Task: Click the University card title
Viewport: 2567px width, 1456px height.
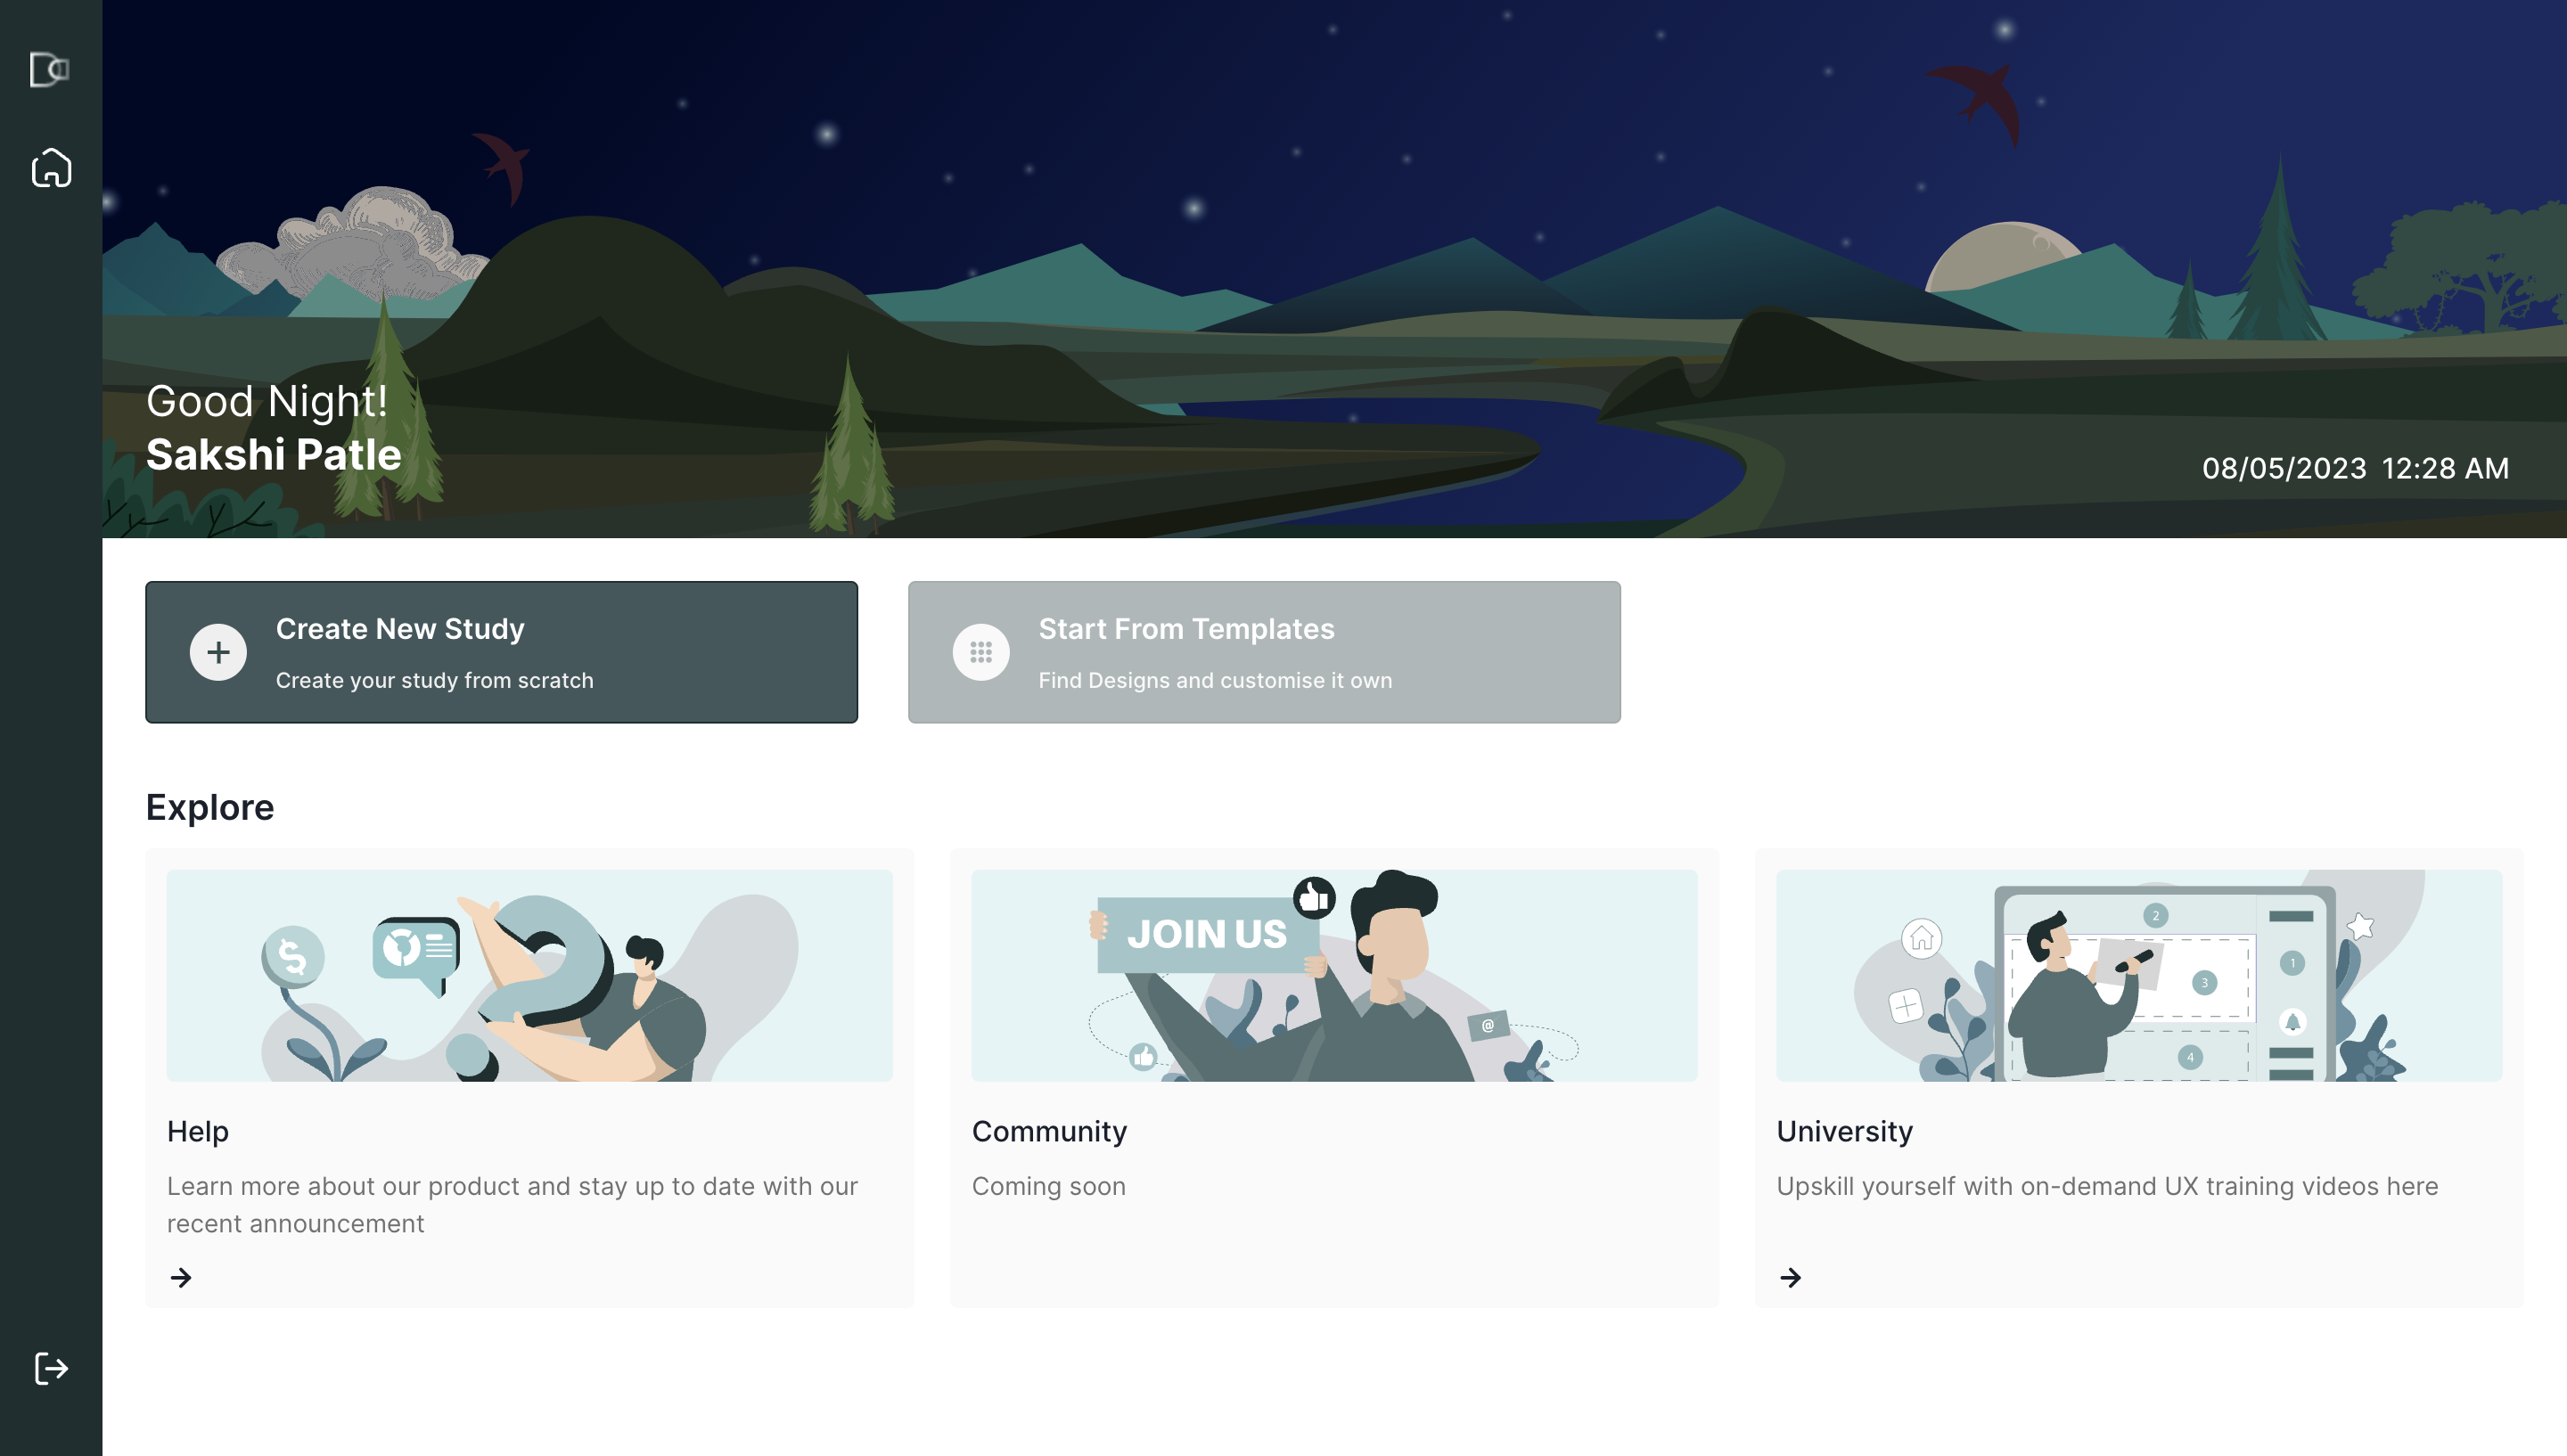Action: (1844, 1131)
